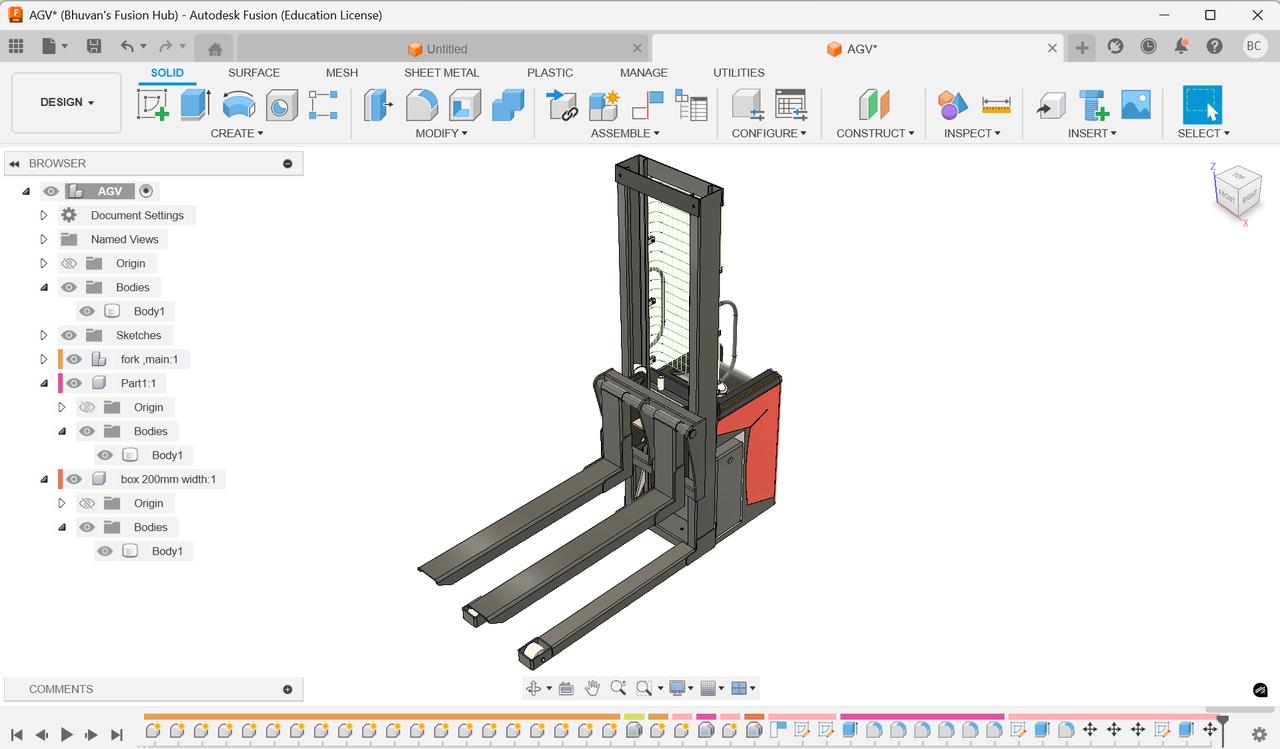1280x749 pixels.
Task: Select the Fillet tool in Modify
Action: [421, 104]
